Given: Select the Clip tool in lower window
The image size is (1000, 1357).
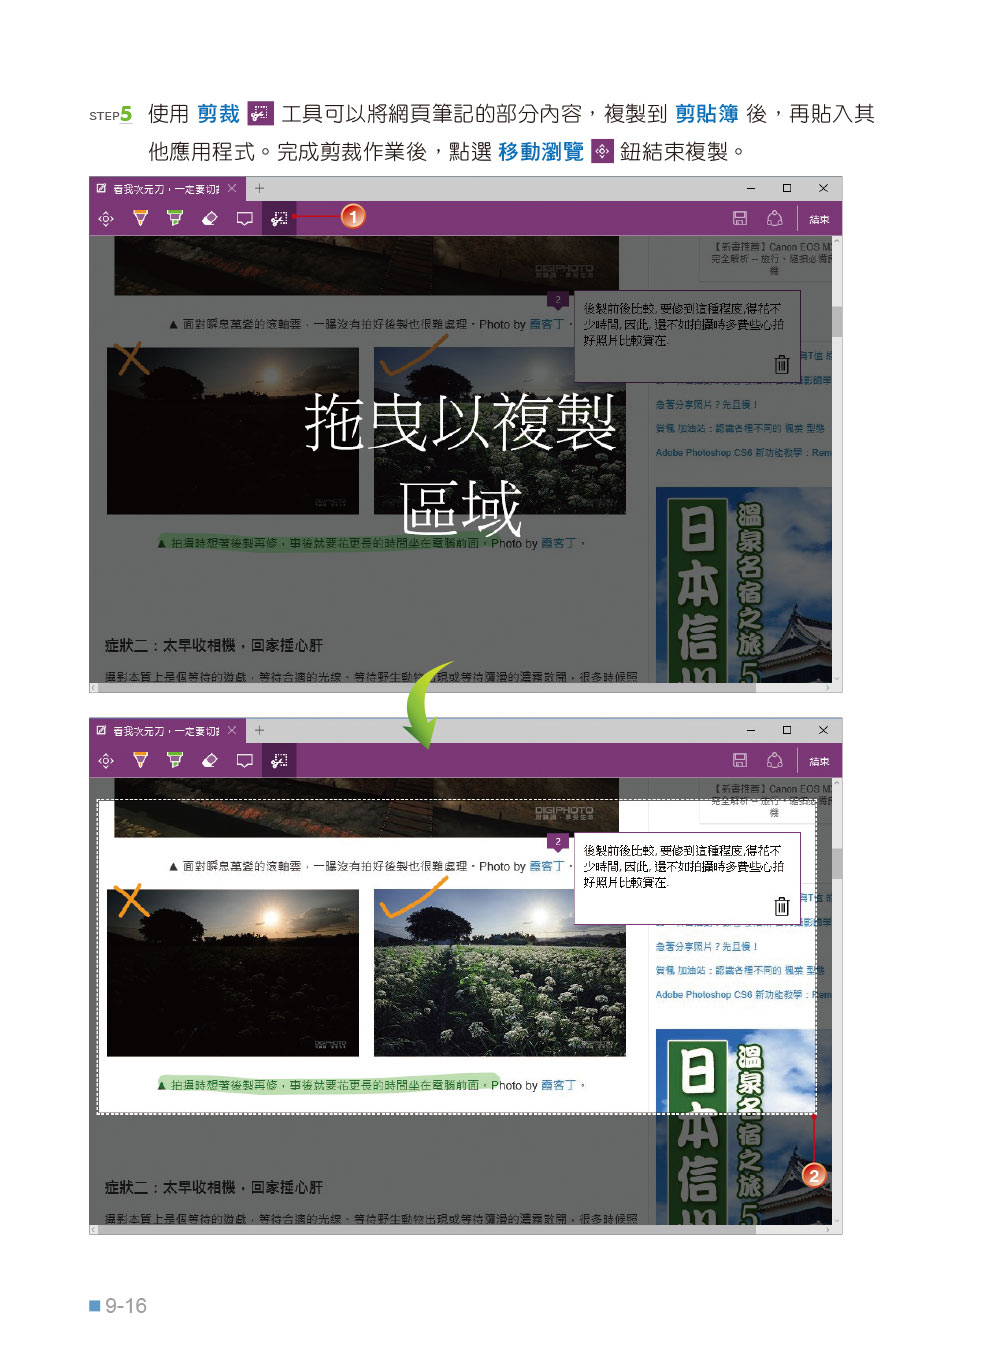Looking at the screenshot, I should [279, 760].
